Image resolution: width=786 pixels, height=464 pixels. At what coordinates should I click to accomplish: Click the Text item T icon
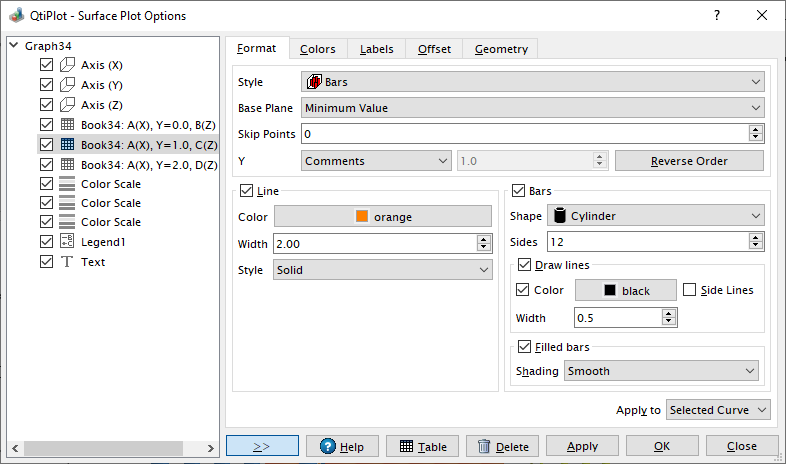coord(67,262)
